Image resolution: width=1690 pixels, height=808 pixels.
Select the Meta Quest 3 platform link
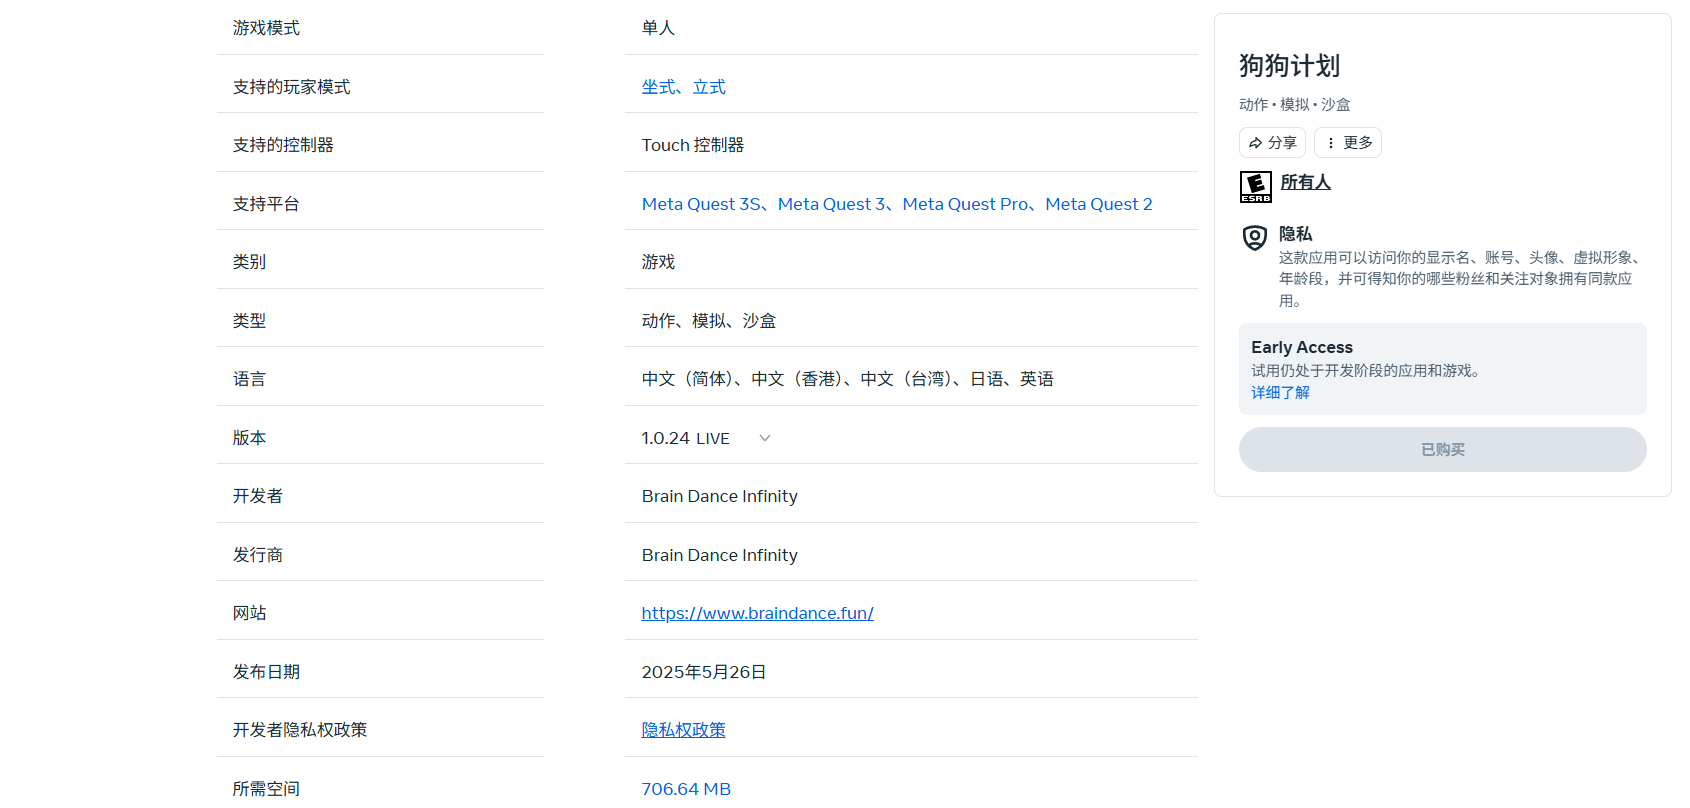point(831,204)
